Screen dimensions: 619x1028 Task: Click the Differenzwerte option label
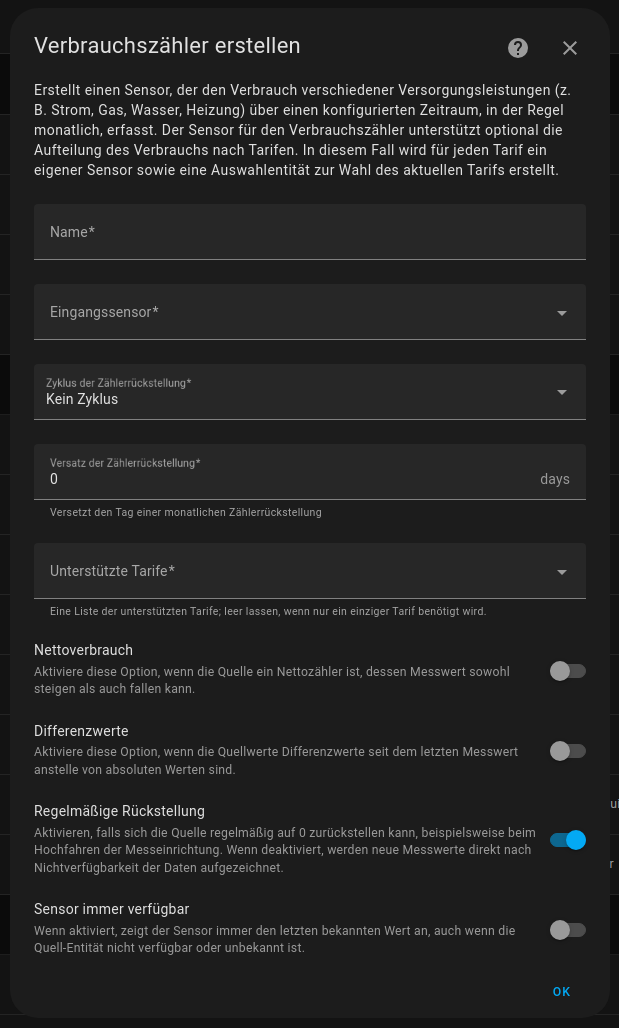point(81,731)
